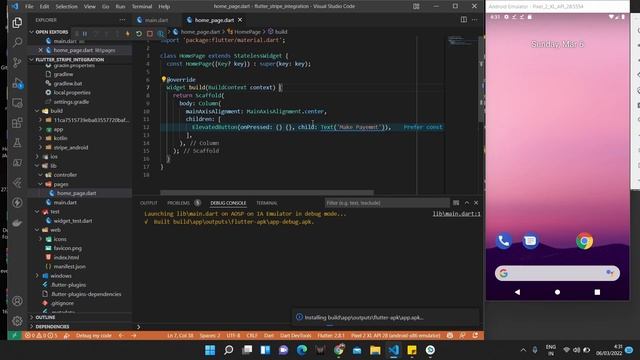Clear the debug console output

coord(456,203)
